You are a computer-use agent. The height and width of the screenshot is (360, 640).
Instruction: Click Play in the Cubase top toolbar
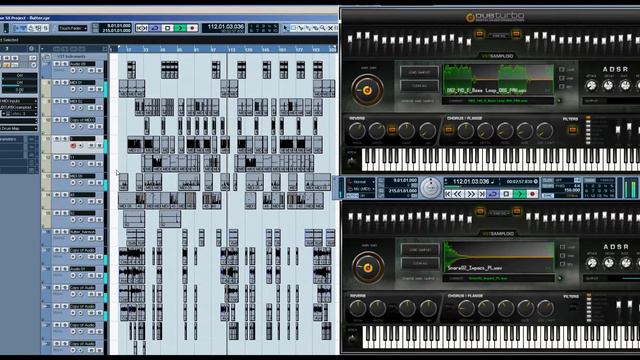(x=180, y=28)
